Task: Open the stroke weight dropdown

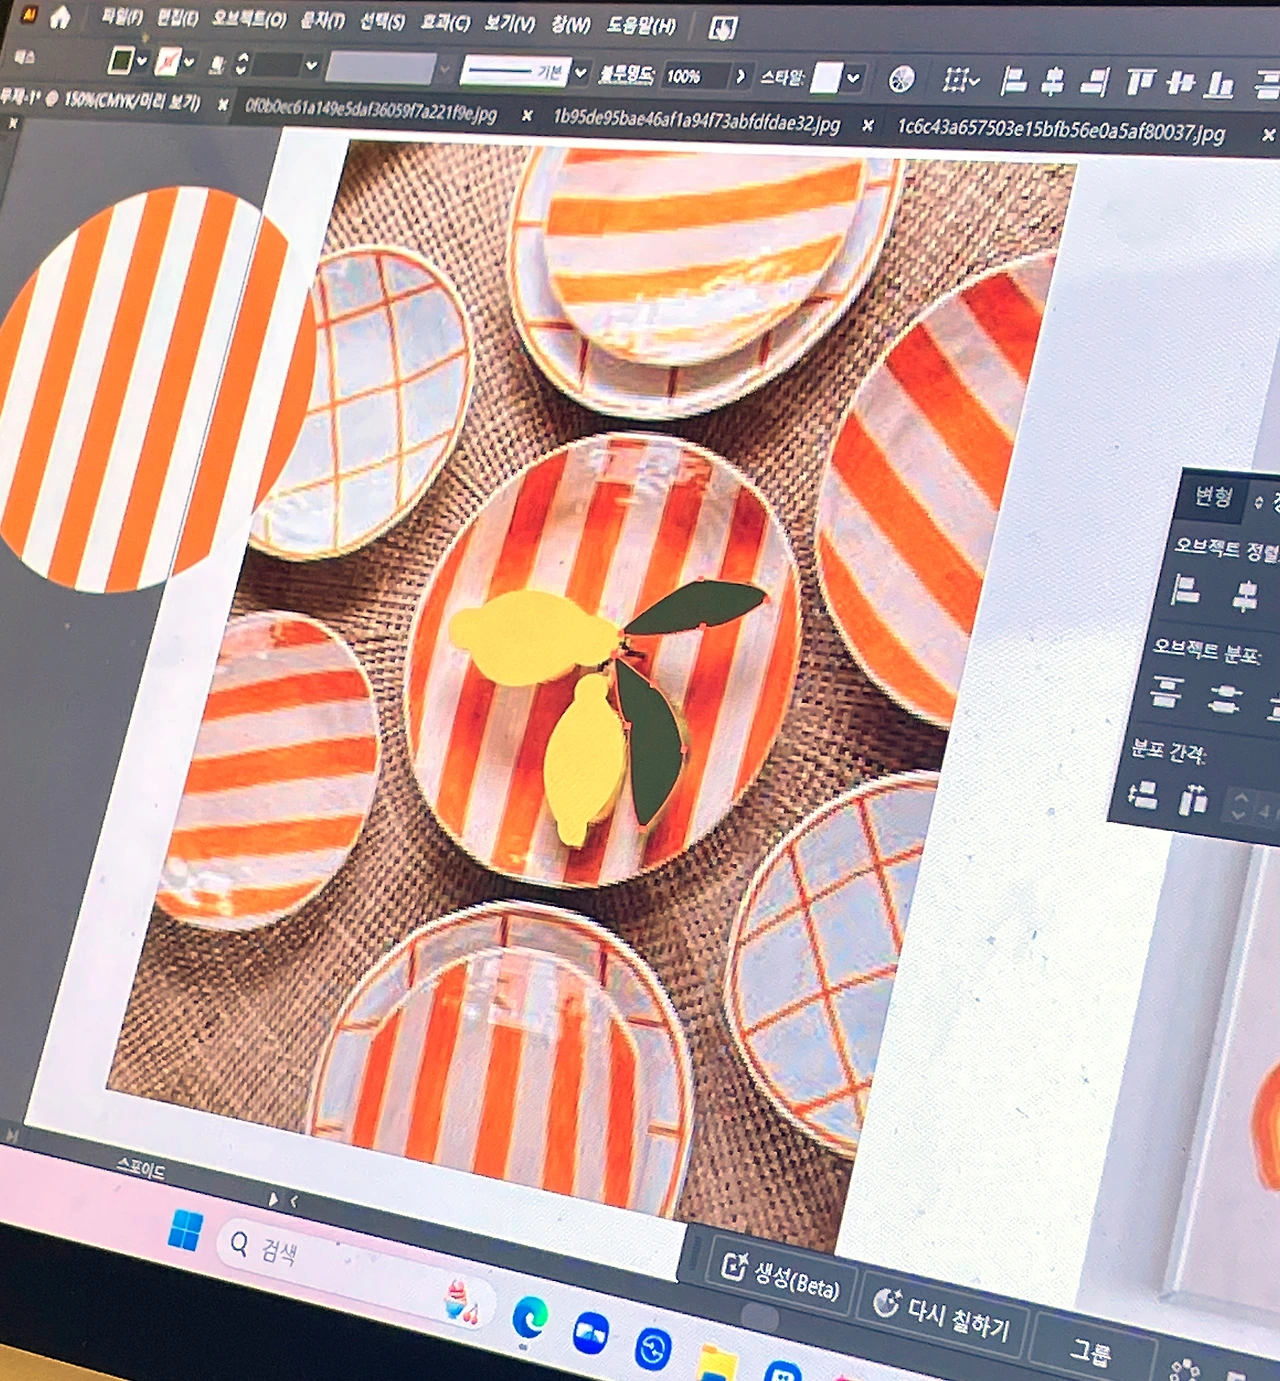Action: pyautogui.click(x=311, y=66)
